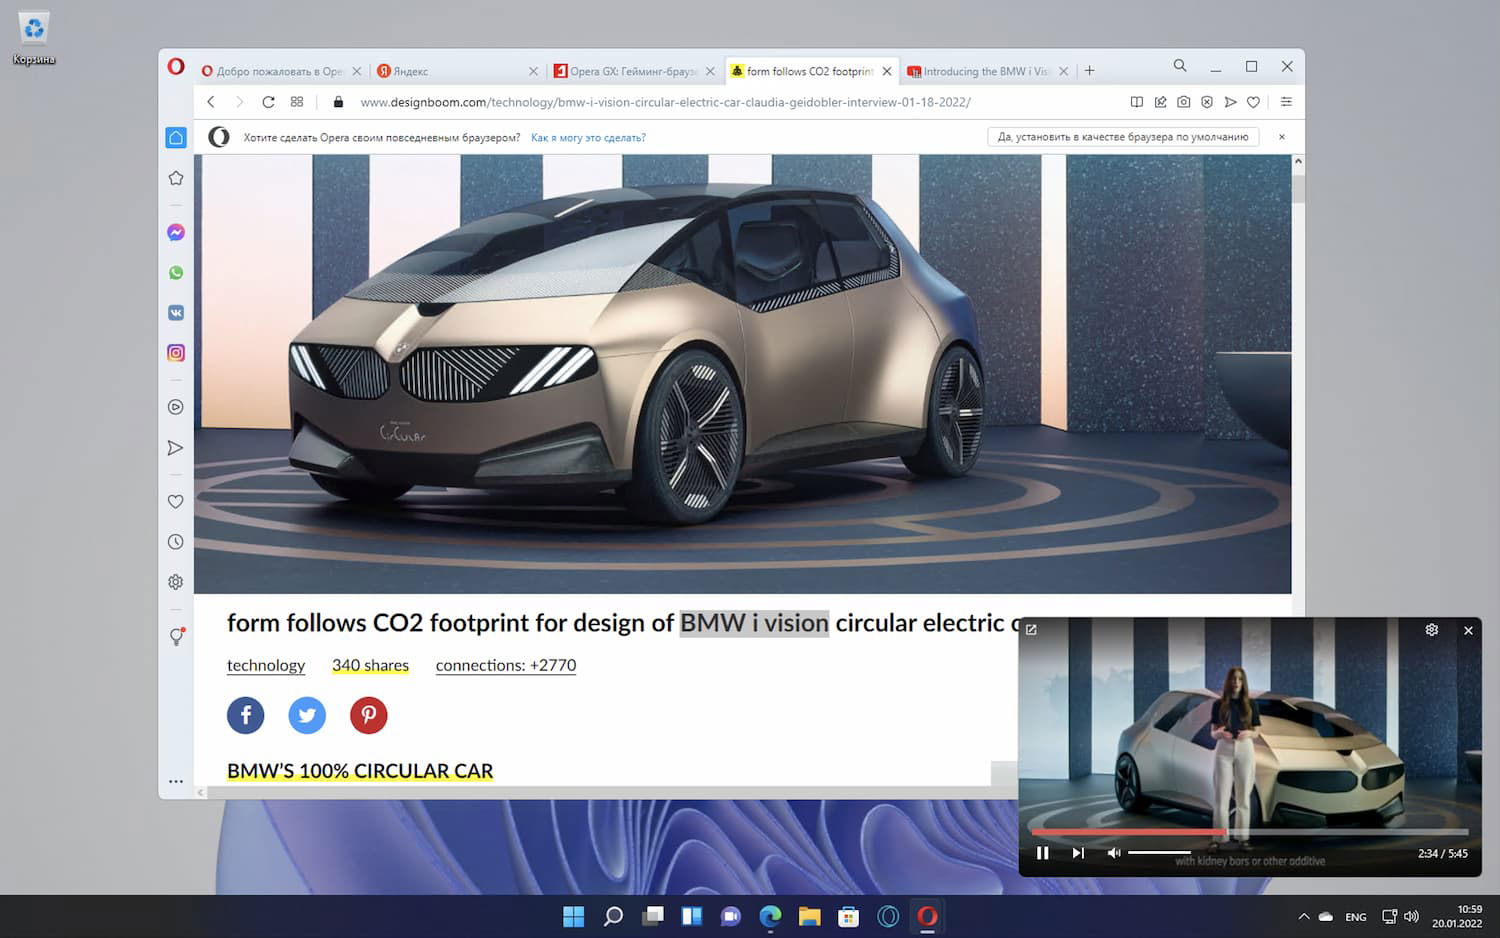The height and width of the screenshot is (938, 1500).
Task: Set Opera as the default browser
Action: pos(1123,137)
